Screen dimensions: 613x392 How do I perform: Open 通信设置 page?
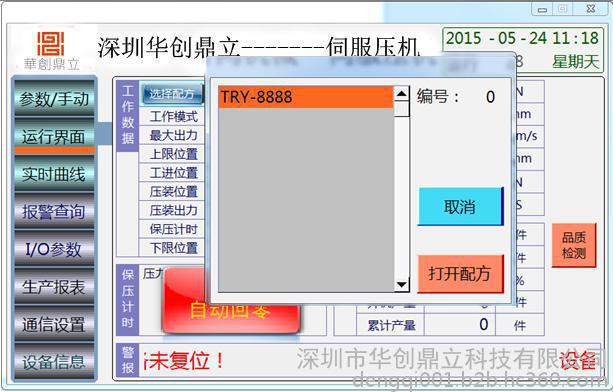coord(54,324)
